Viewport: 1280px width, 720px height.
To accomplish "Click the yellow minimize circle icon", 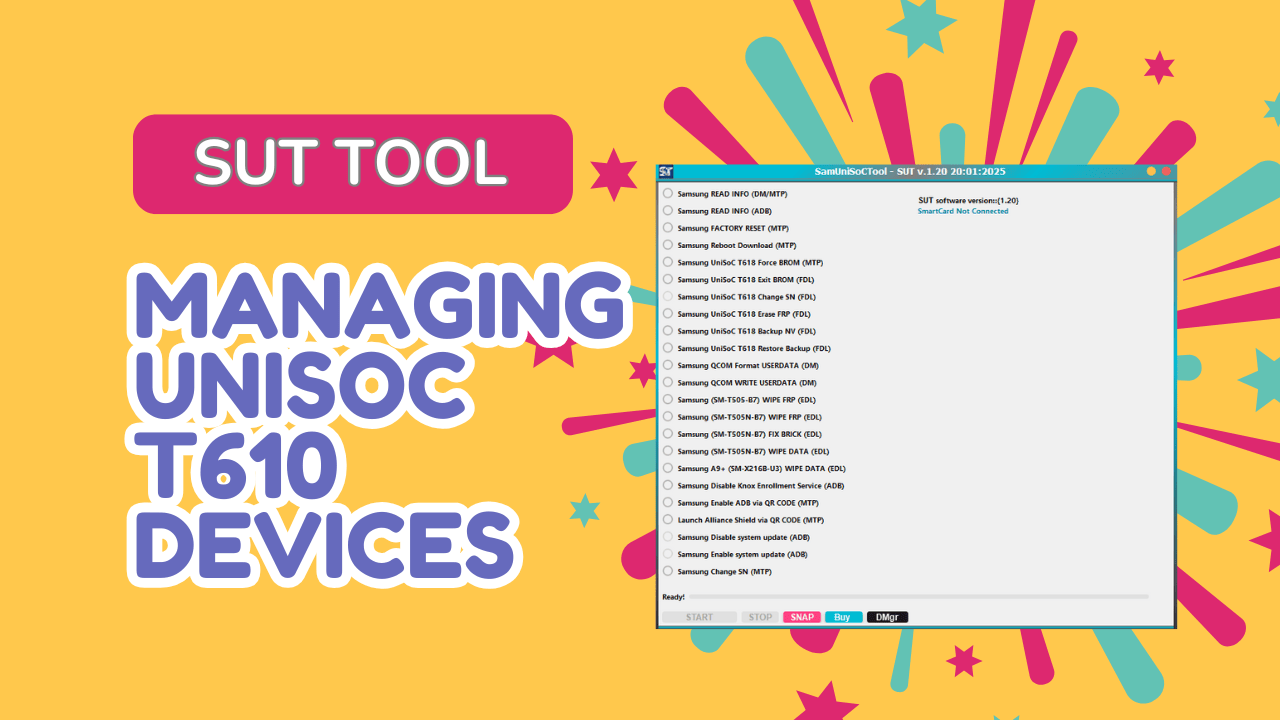I will click(1151, 172).
